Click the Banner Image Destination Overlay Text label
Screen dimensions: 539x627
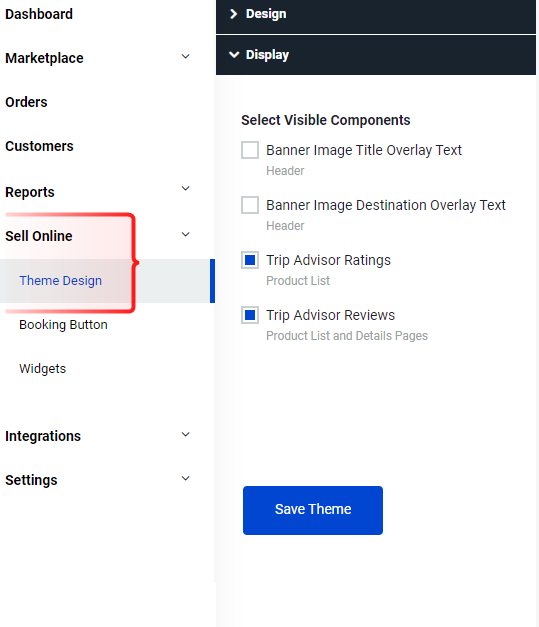pyautogui.click(x=386, y=205)
